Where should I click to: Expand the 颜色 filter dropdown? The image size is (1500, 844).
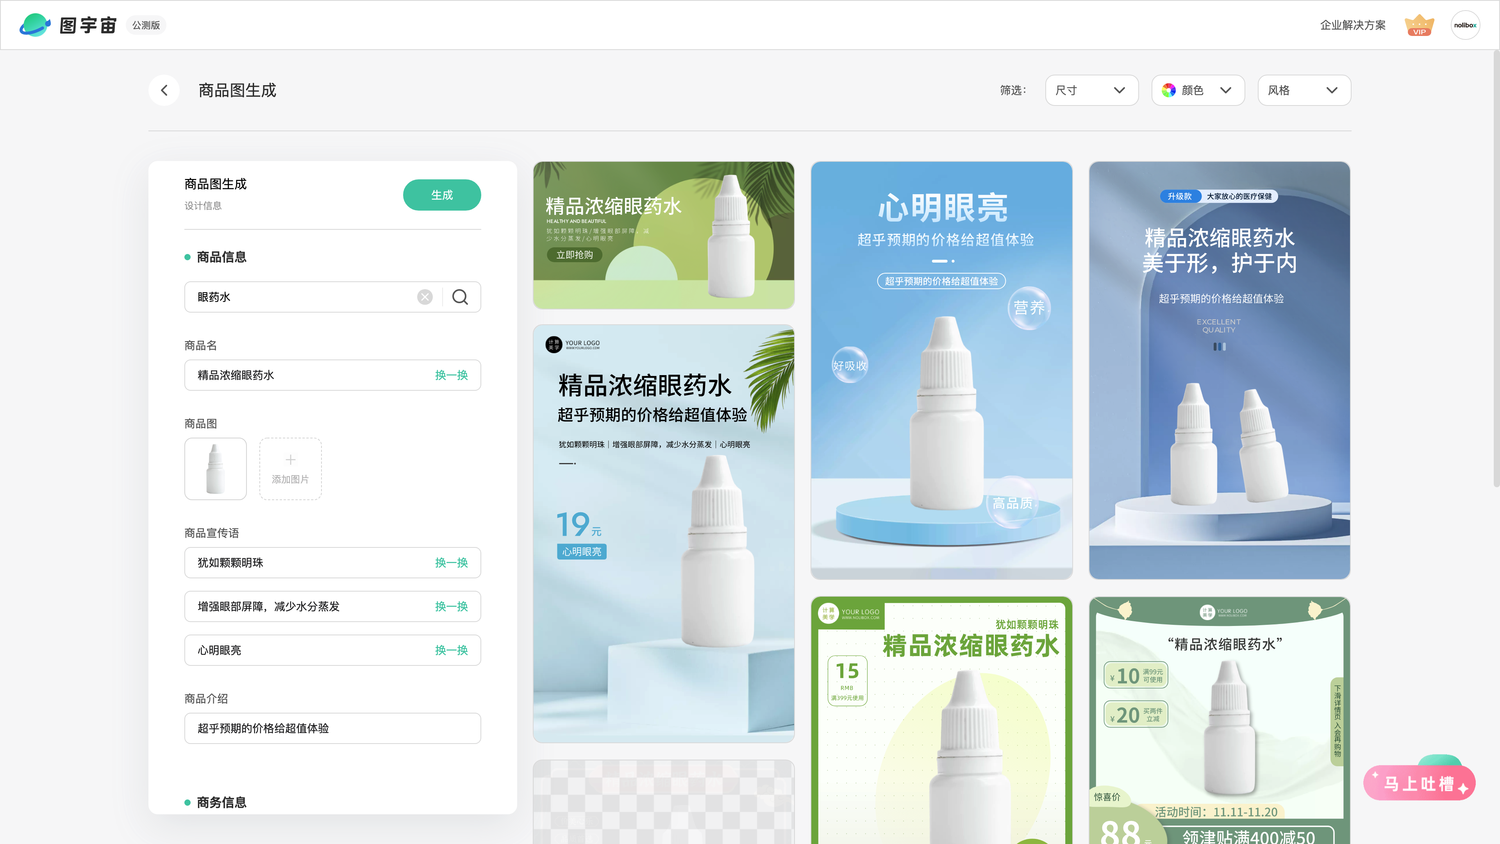[1198, 90]
